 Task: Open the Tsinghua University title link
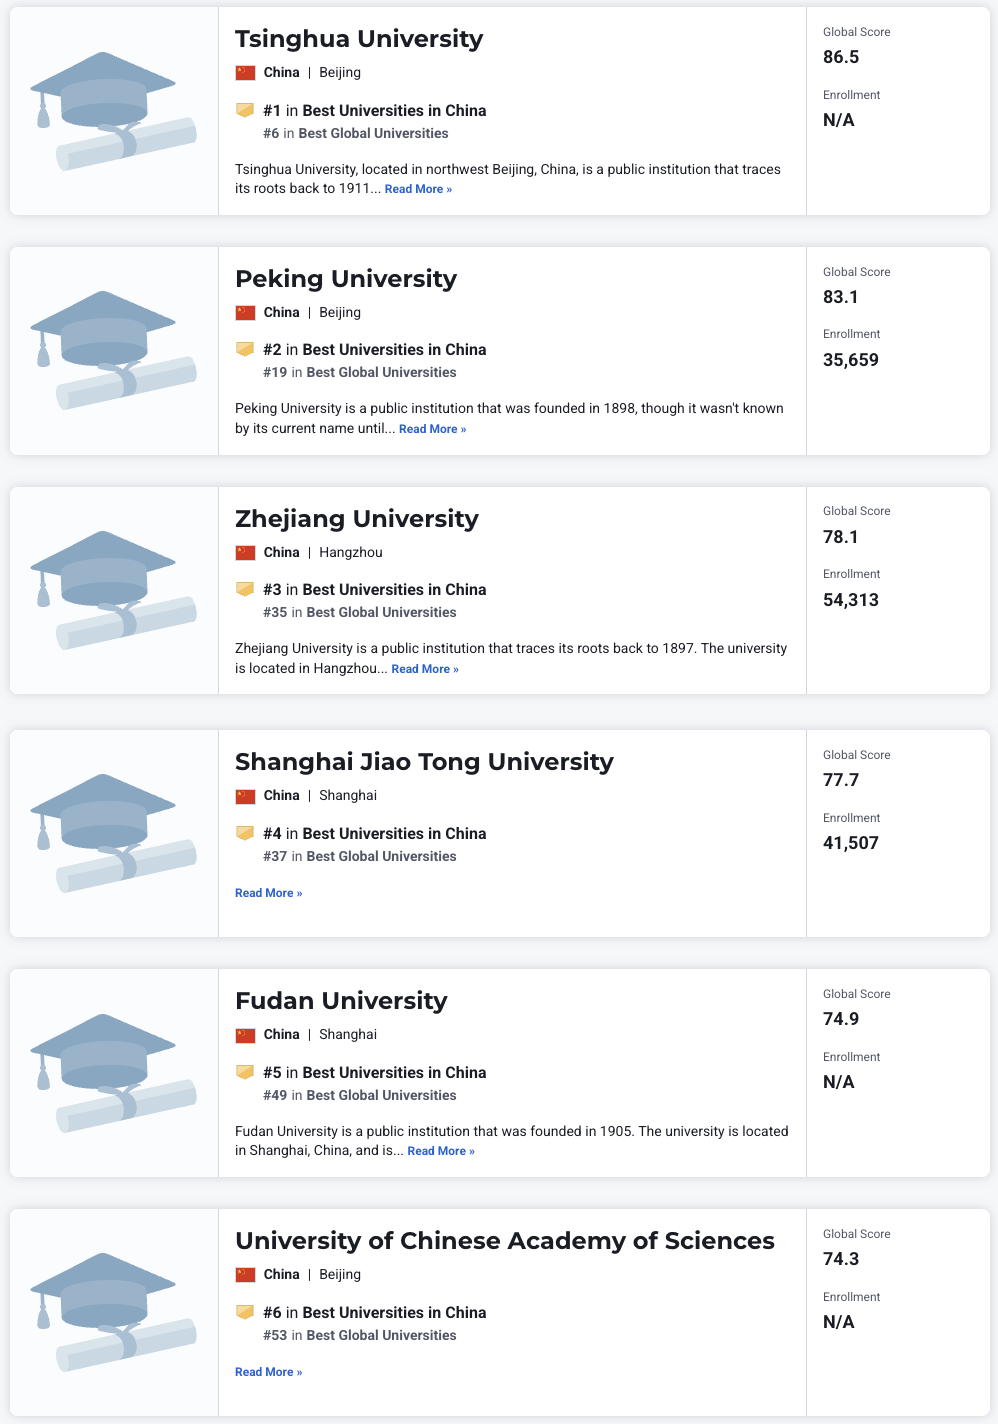(359, 39)
